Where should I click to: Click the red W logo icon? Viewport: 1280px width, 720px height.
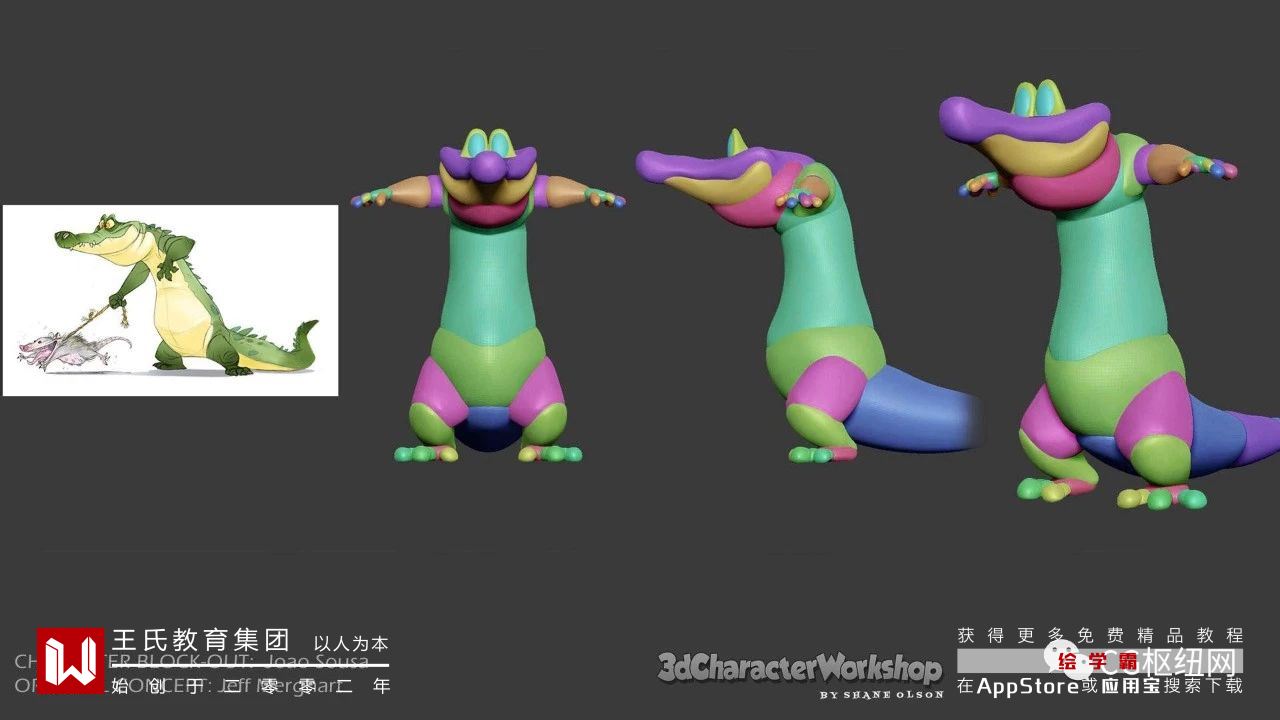[70, 660]
